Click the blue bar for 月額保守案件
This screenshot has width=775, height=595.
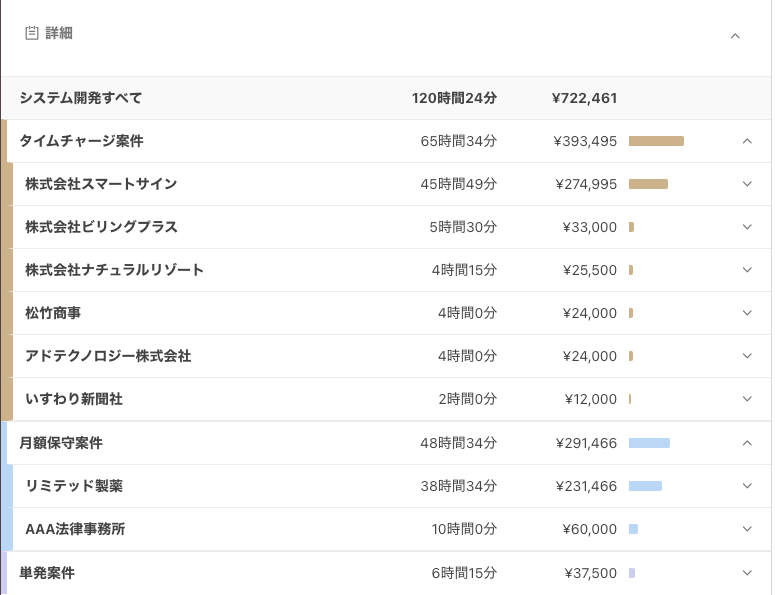(x=649, y=443)
